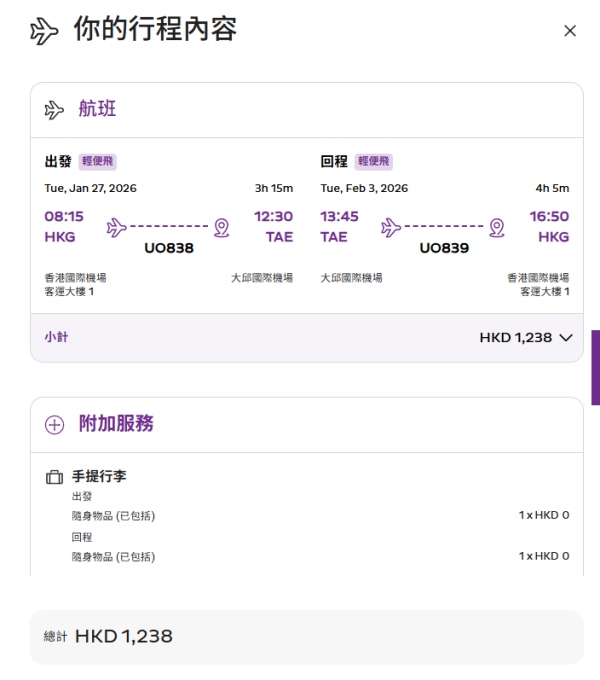Expand the 小計 HKD 1,238 chevron

(566, 337)
